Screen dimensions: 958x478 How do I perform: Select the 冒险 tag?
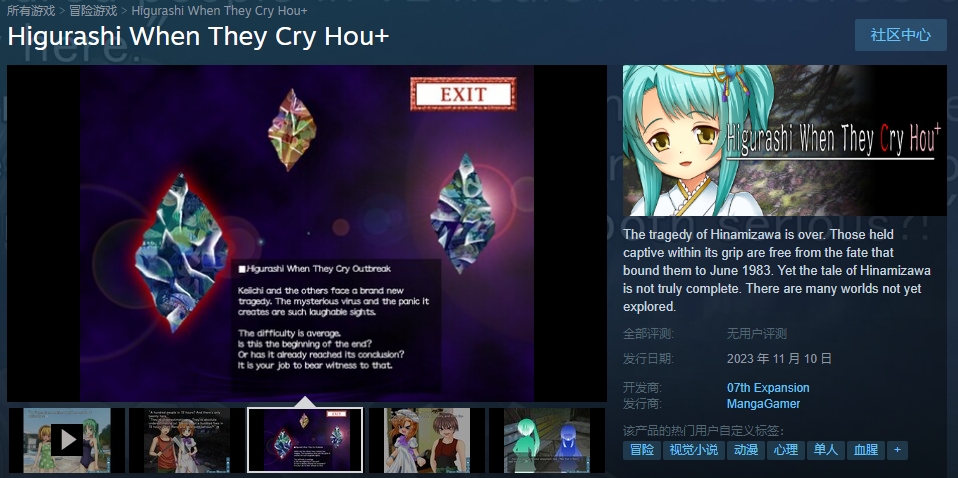point(642,450)
